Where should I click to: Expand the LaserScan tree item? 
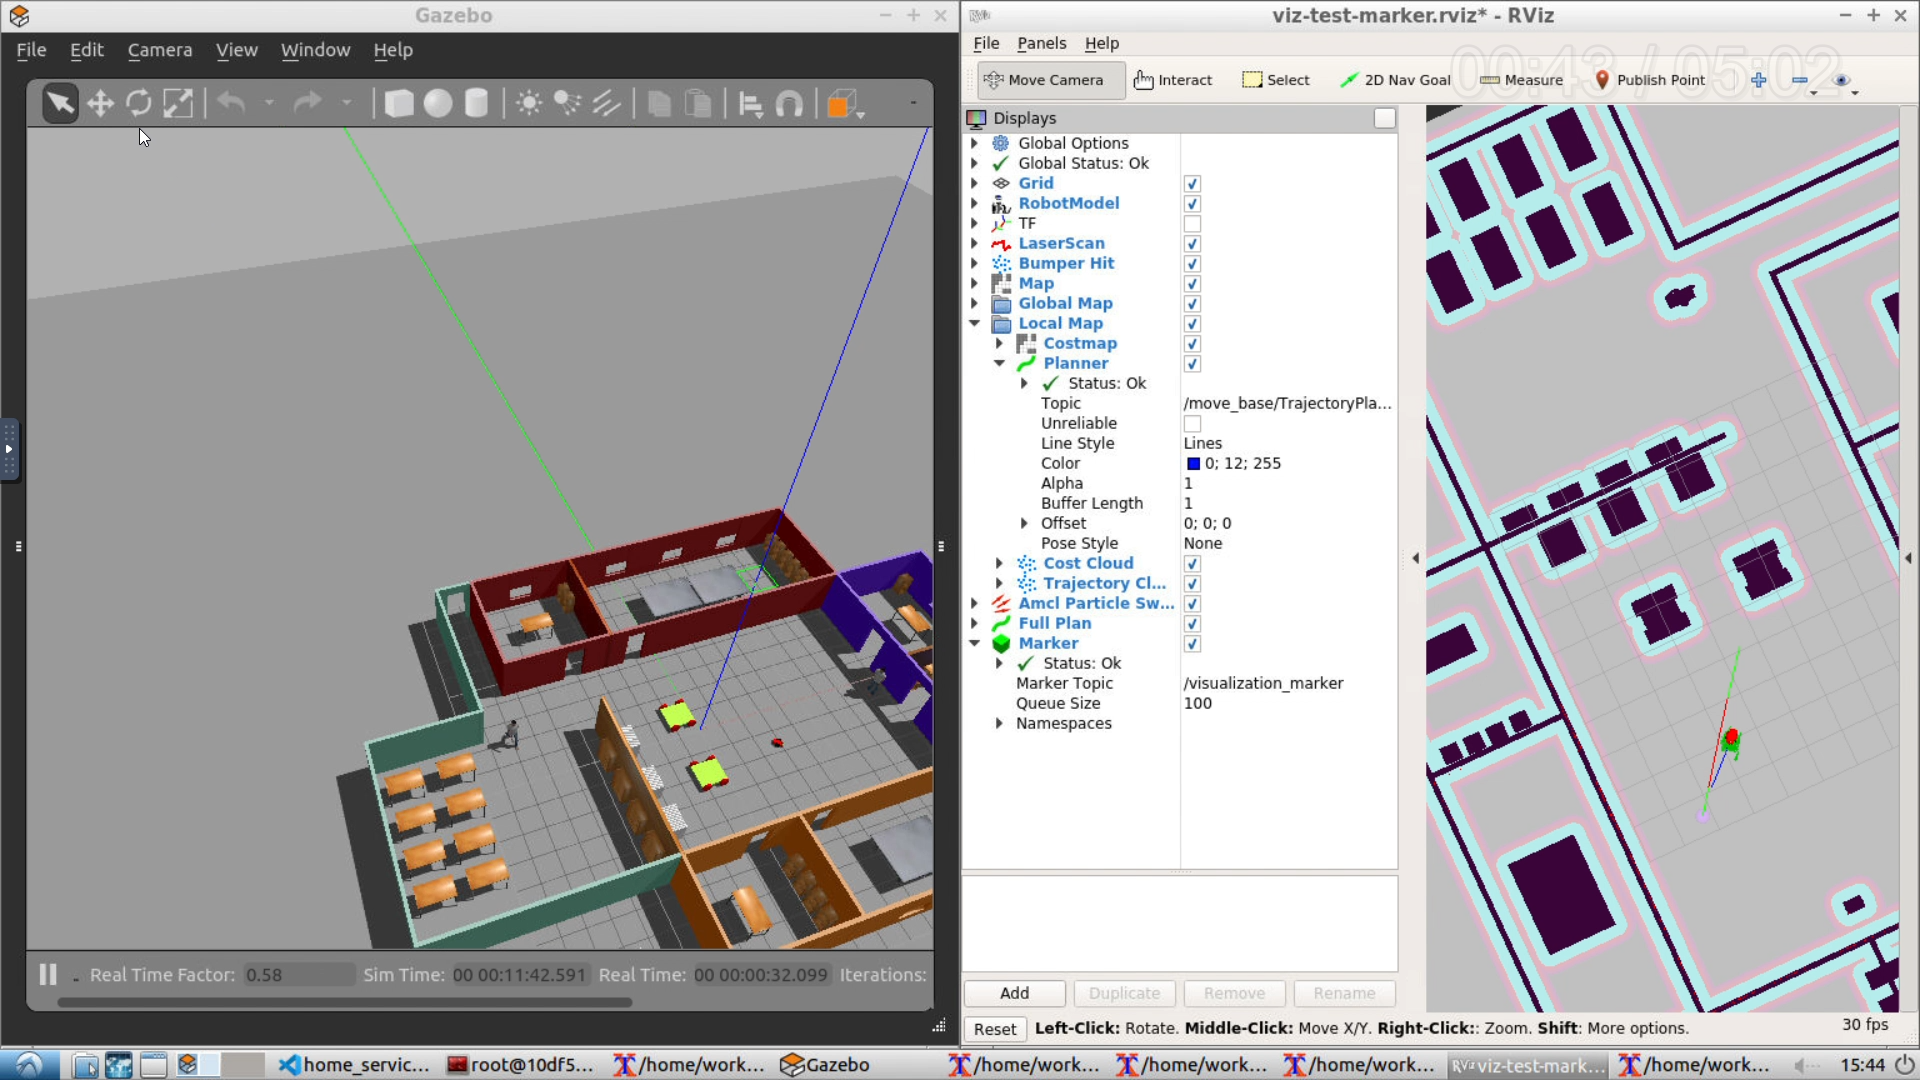point(975,243)
